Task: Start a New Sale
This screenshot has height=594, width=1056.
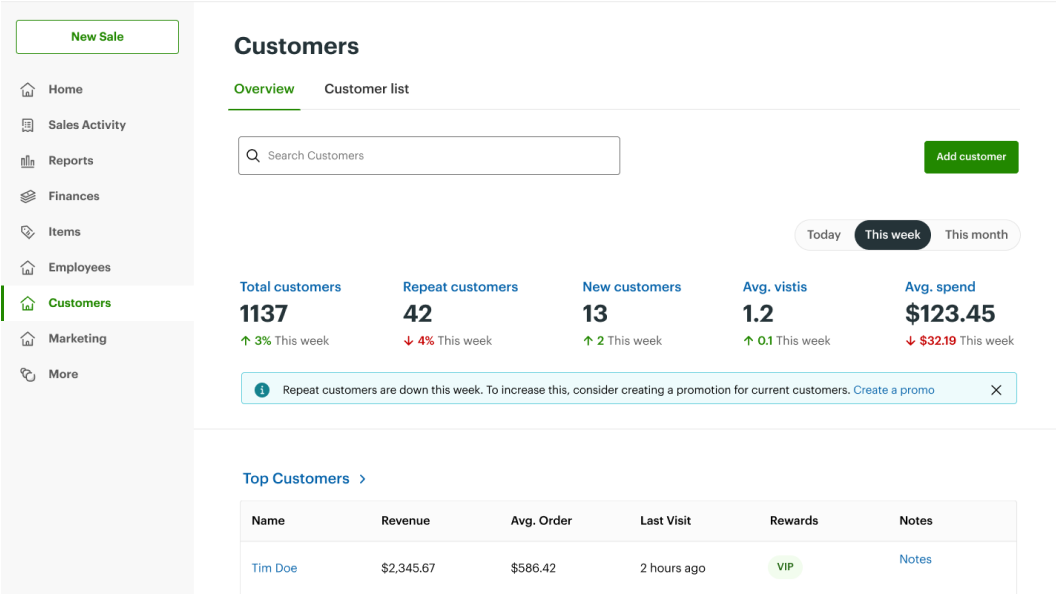Action: 98,37
